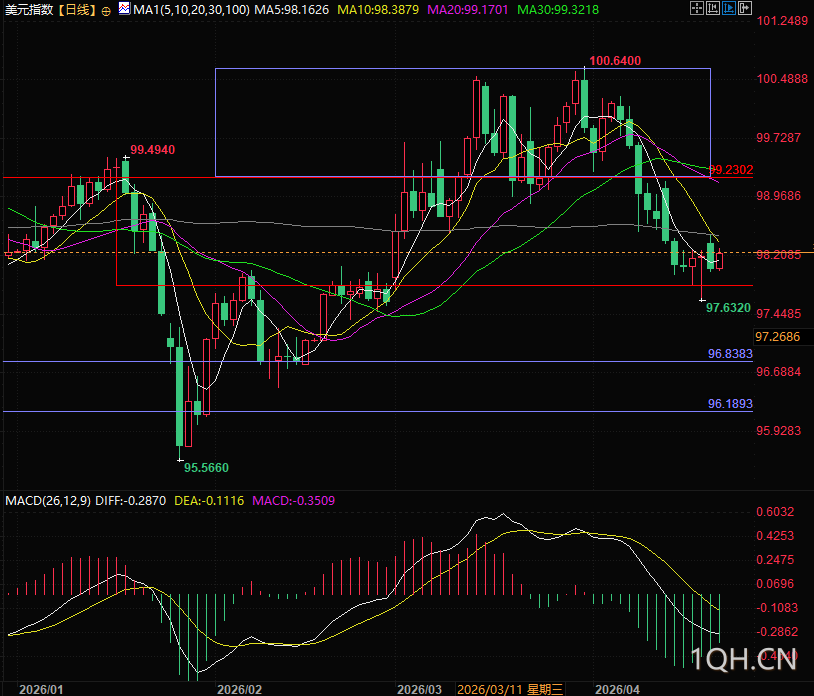Click the MA20:99.1701 value
814x696 pixels.
[x=468, y=10]
